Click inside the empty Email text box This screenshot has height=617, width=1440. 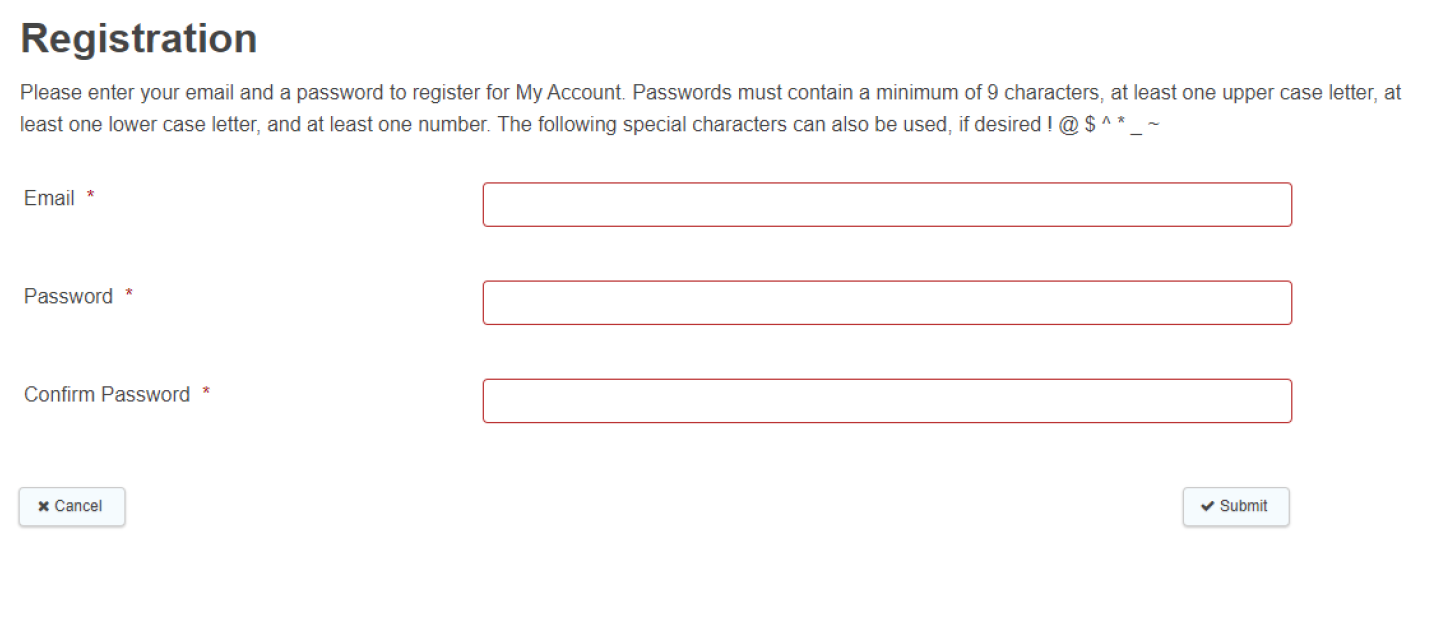886,204
